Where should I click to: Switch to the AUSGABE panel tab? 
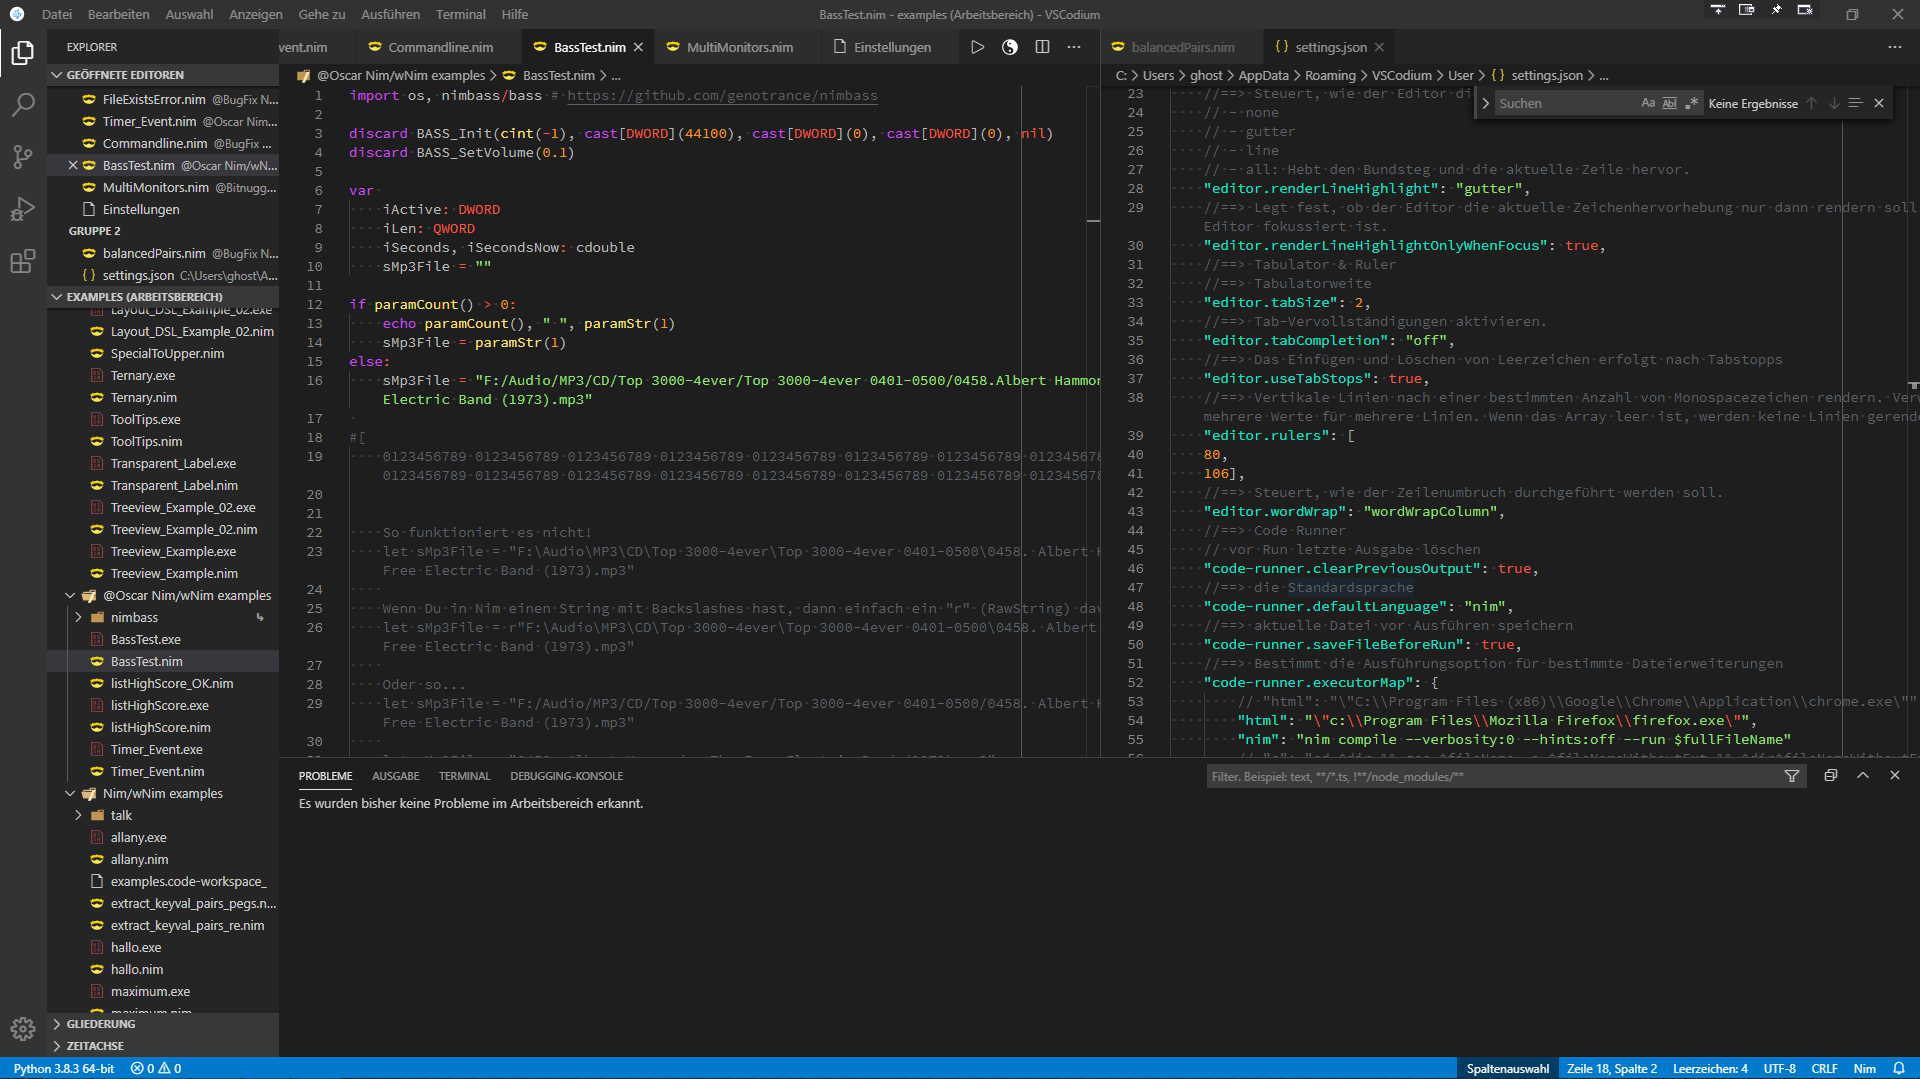[x=395, y=776]
